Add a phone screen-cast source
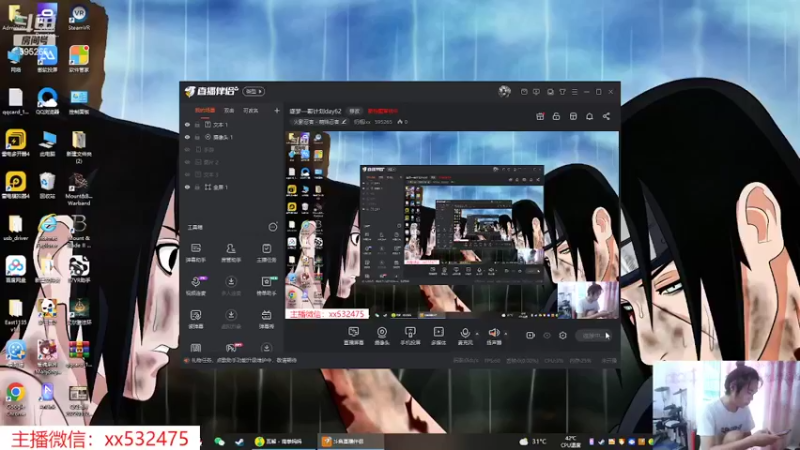The image size is (800, 450). (x=410, y=336)
